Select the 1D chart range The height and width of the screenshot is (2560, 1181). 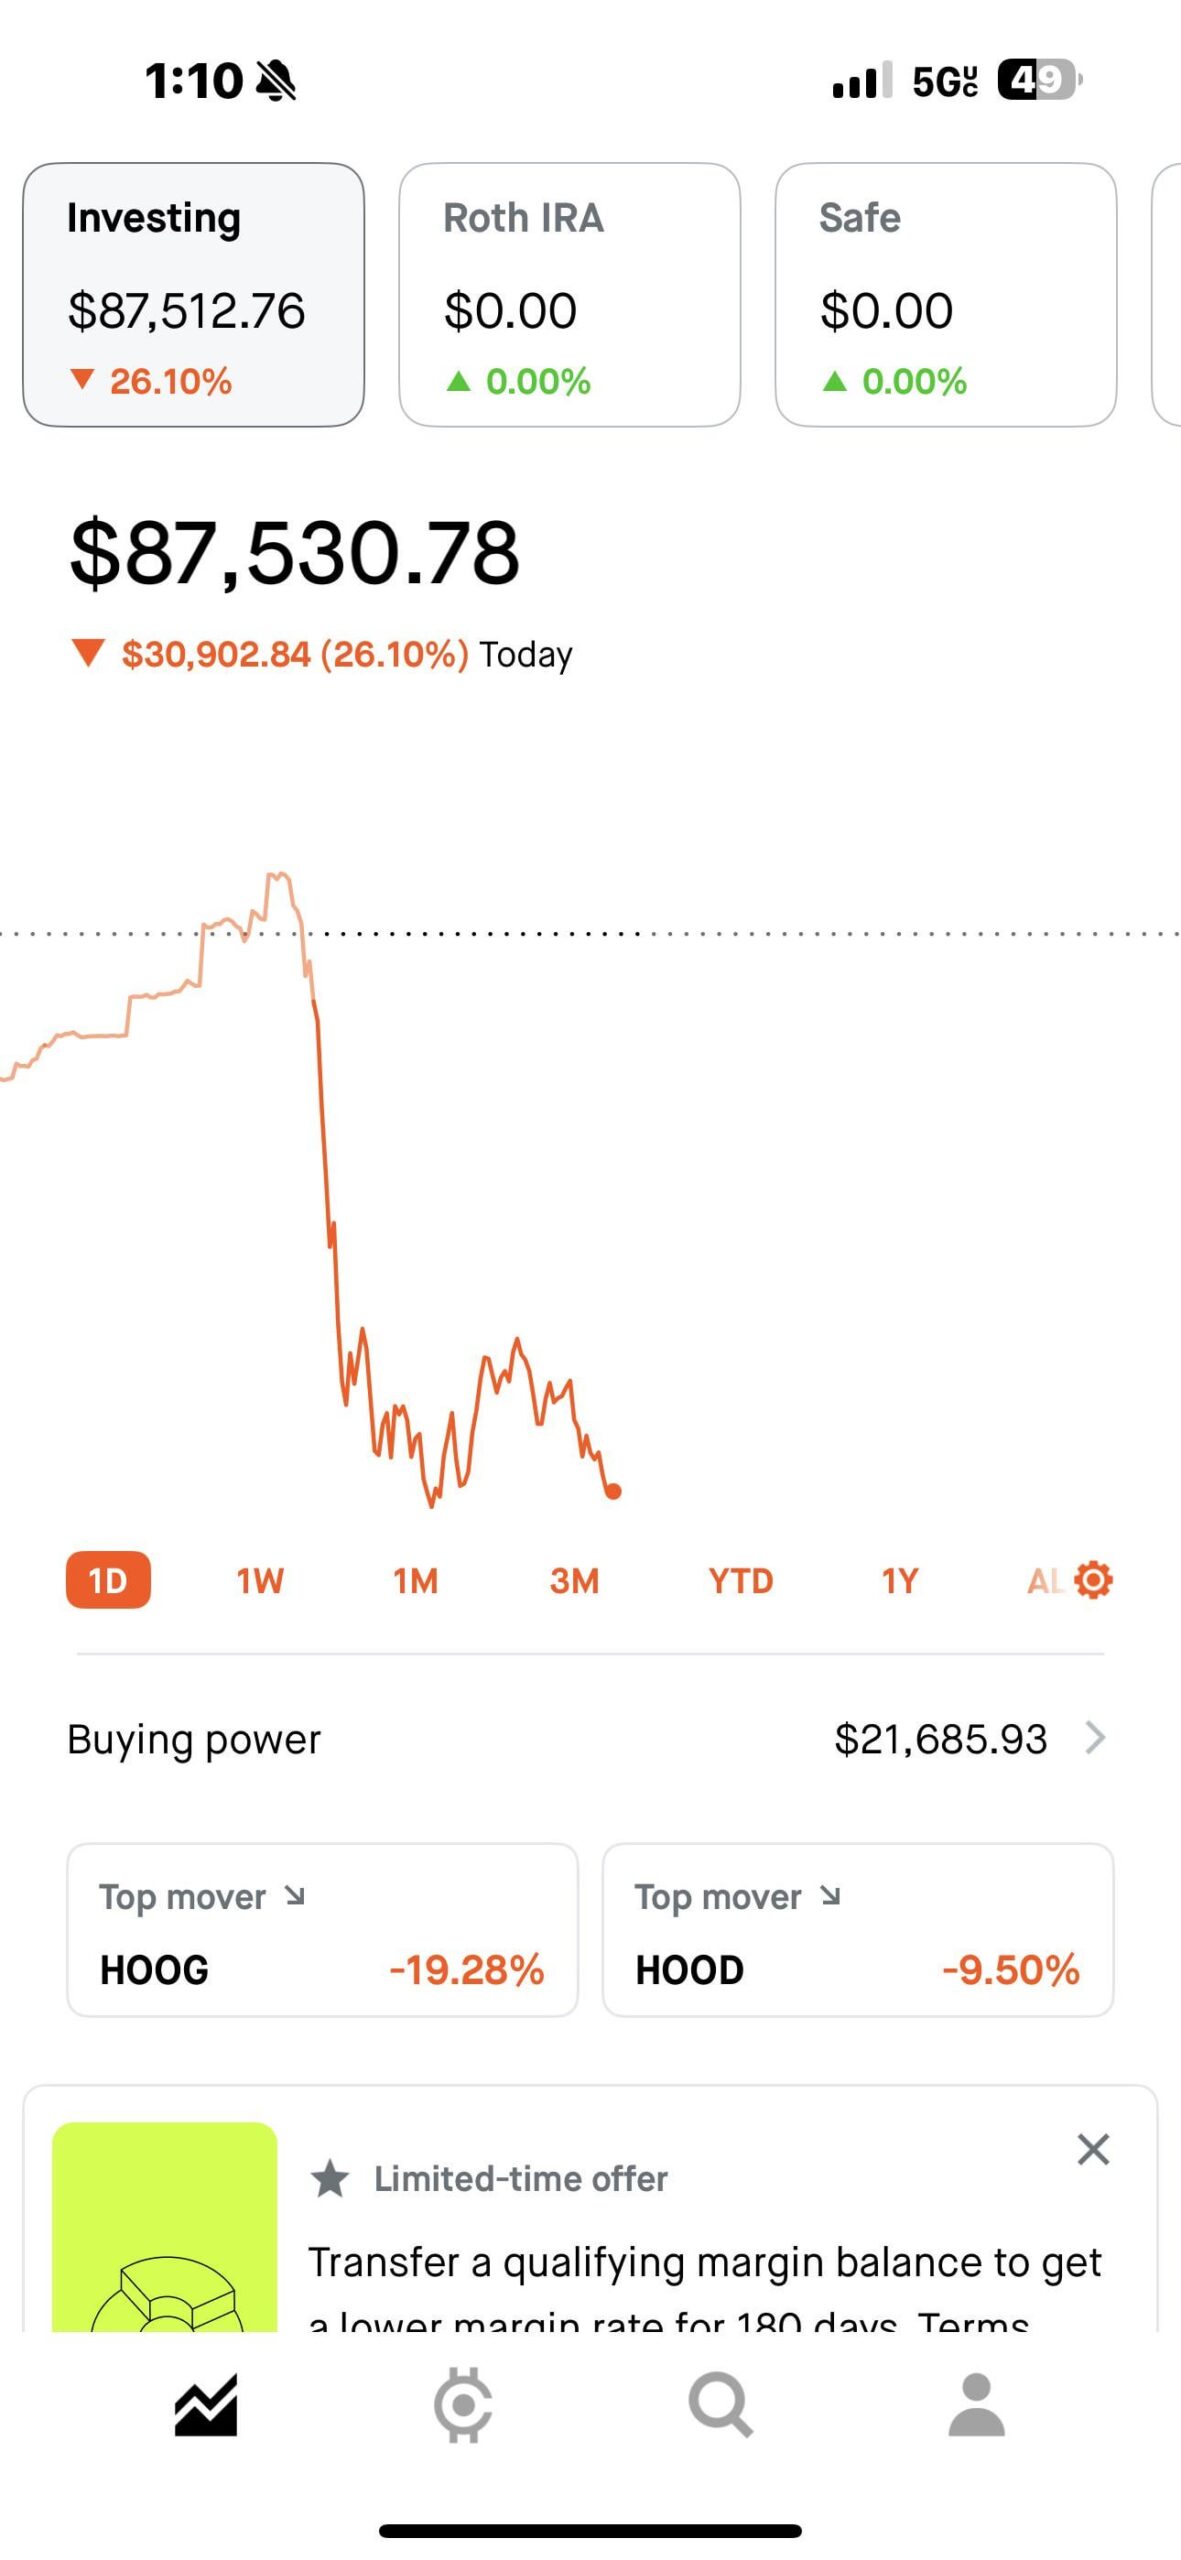click(108, 1580)
